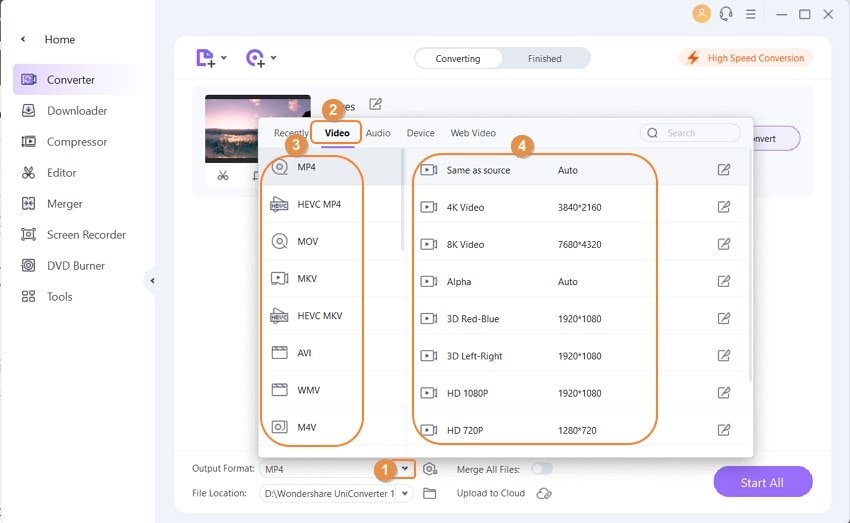The width and height of the screenshot is (850, 523).
Task: Edit the Same as source preset
Action: point(724,170)
